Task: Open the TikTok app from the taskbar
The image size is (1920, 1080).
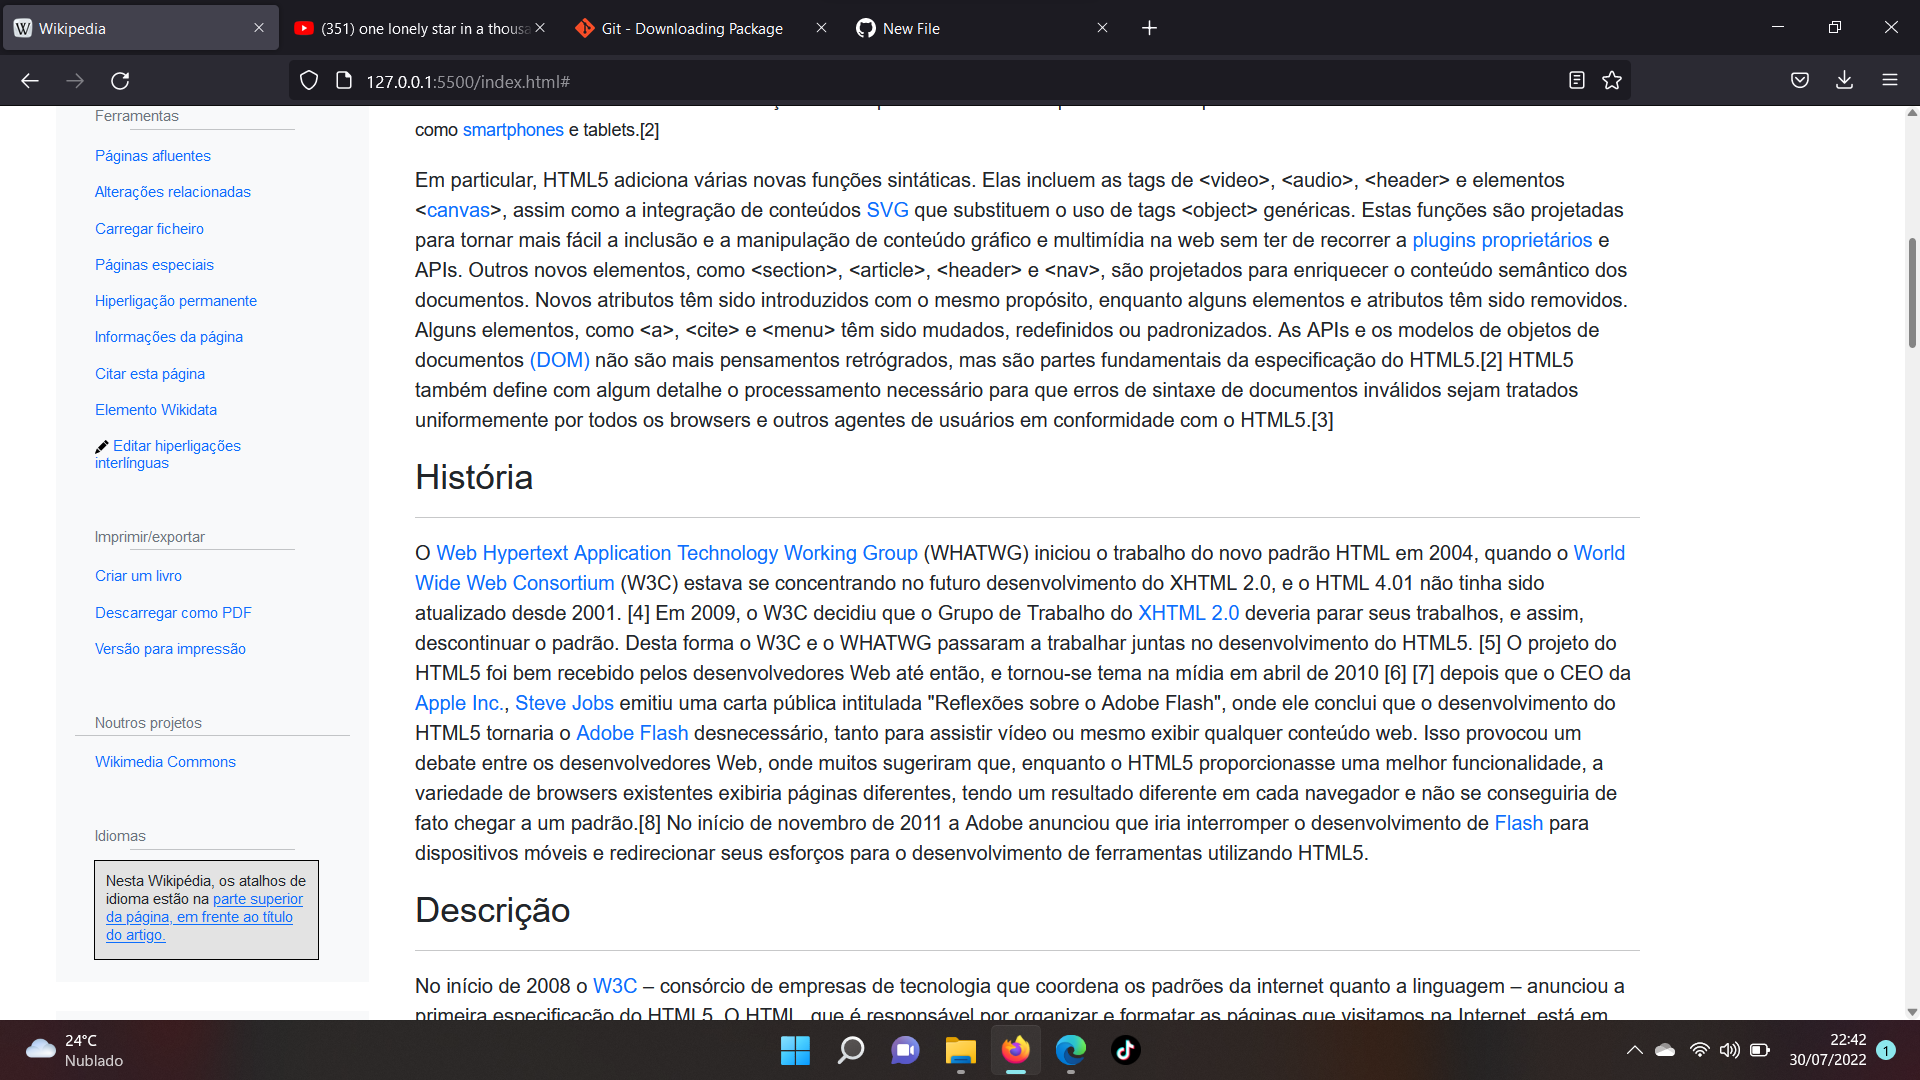Action: [1126, 1050]
